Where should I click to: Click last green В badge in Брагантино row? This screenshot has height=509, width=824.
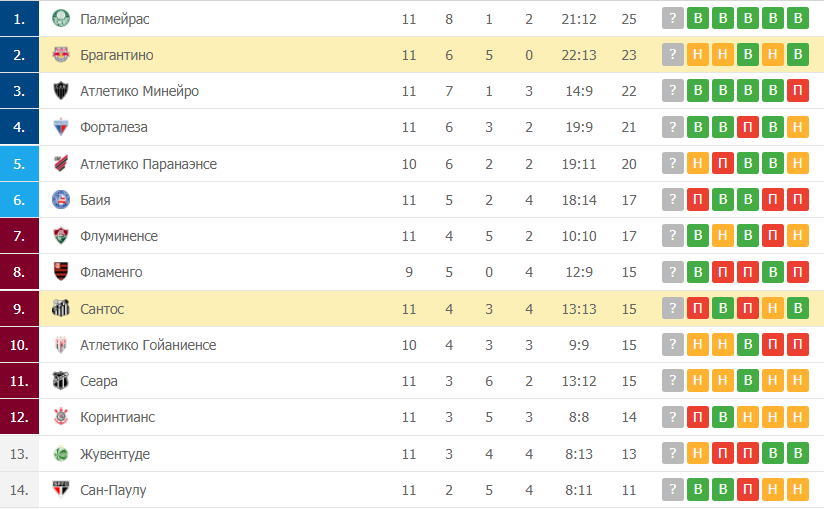point(798,54)
